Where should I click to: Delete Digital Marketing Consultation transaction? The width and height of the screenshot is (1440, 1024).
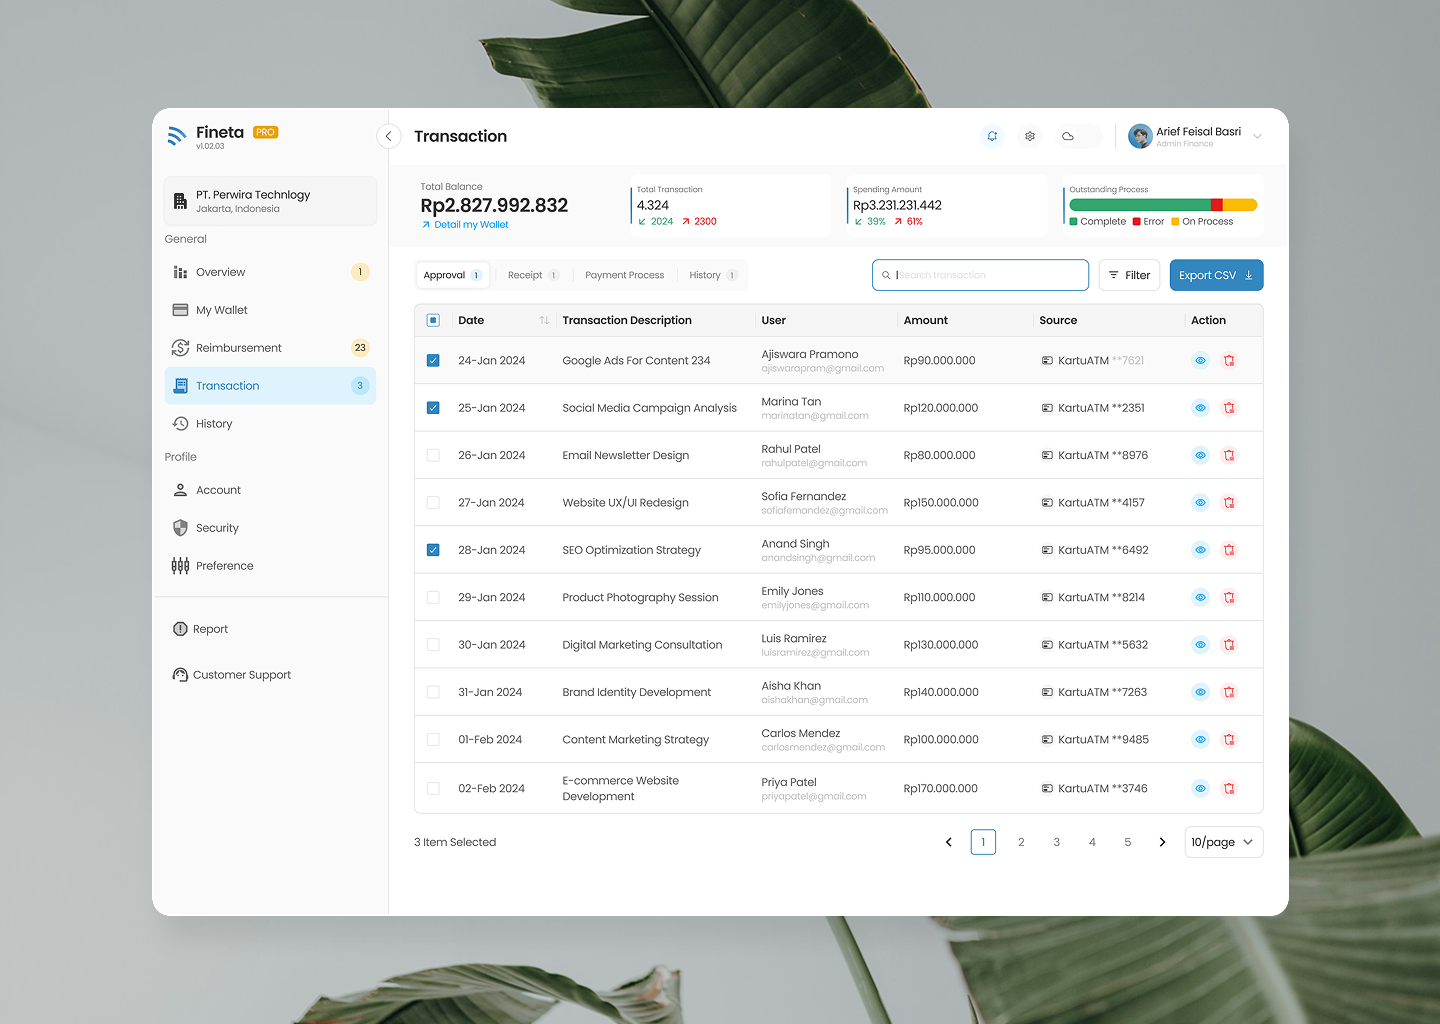click(x=1229, y=645)
